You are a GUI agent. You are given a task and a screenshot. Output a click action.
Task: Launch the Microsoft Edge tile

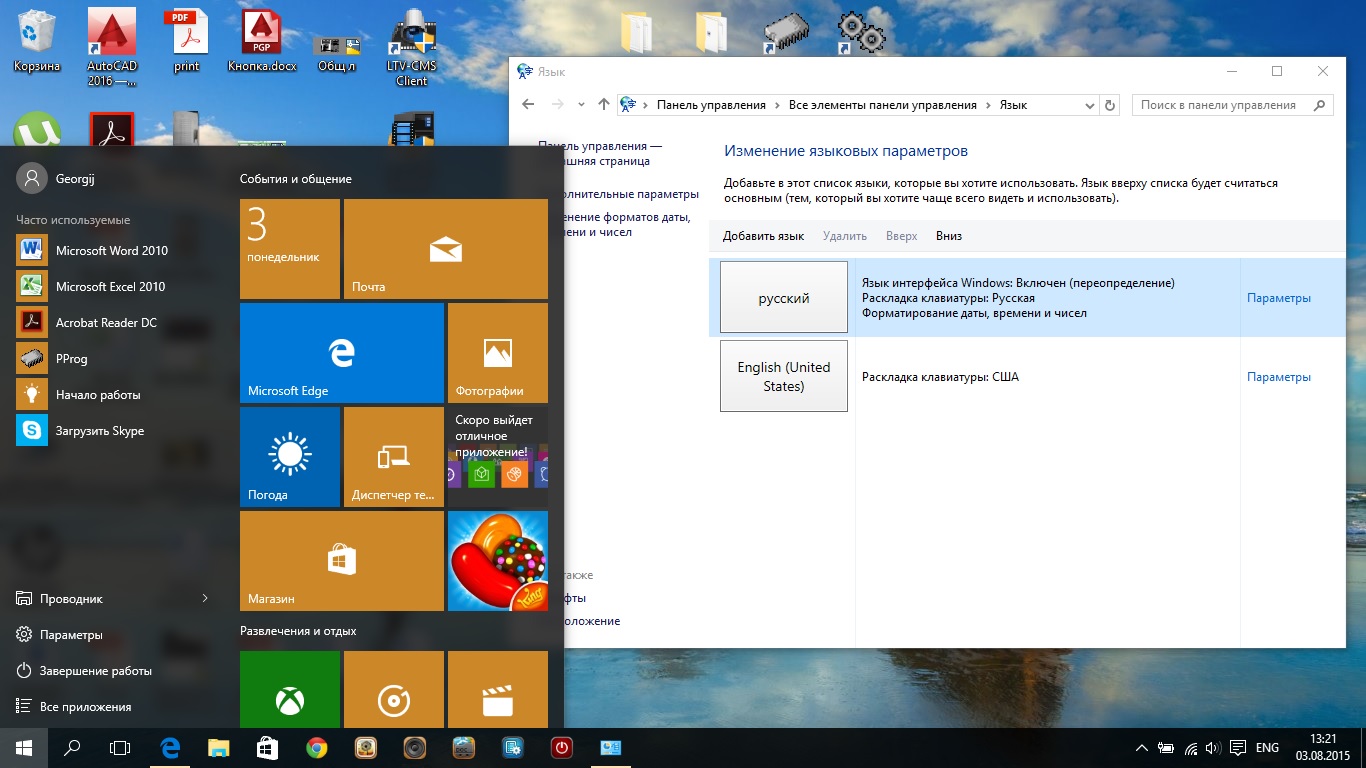(342, 353)
